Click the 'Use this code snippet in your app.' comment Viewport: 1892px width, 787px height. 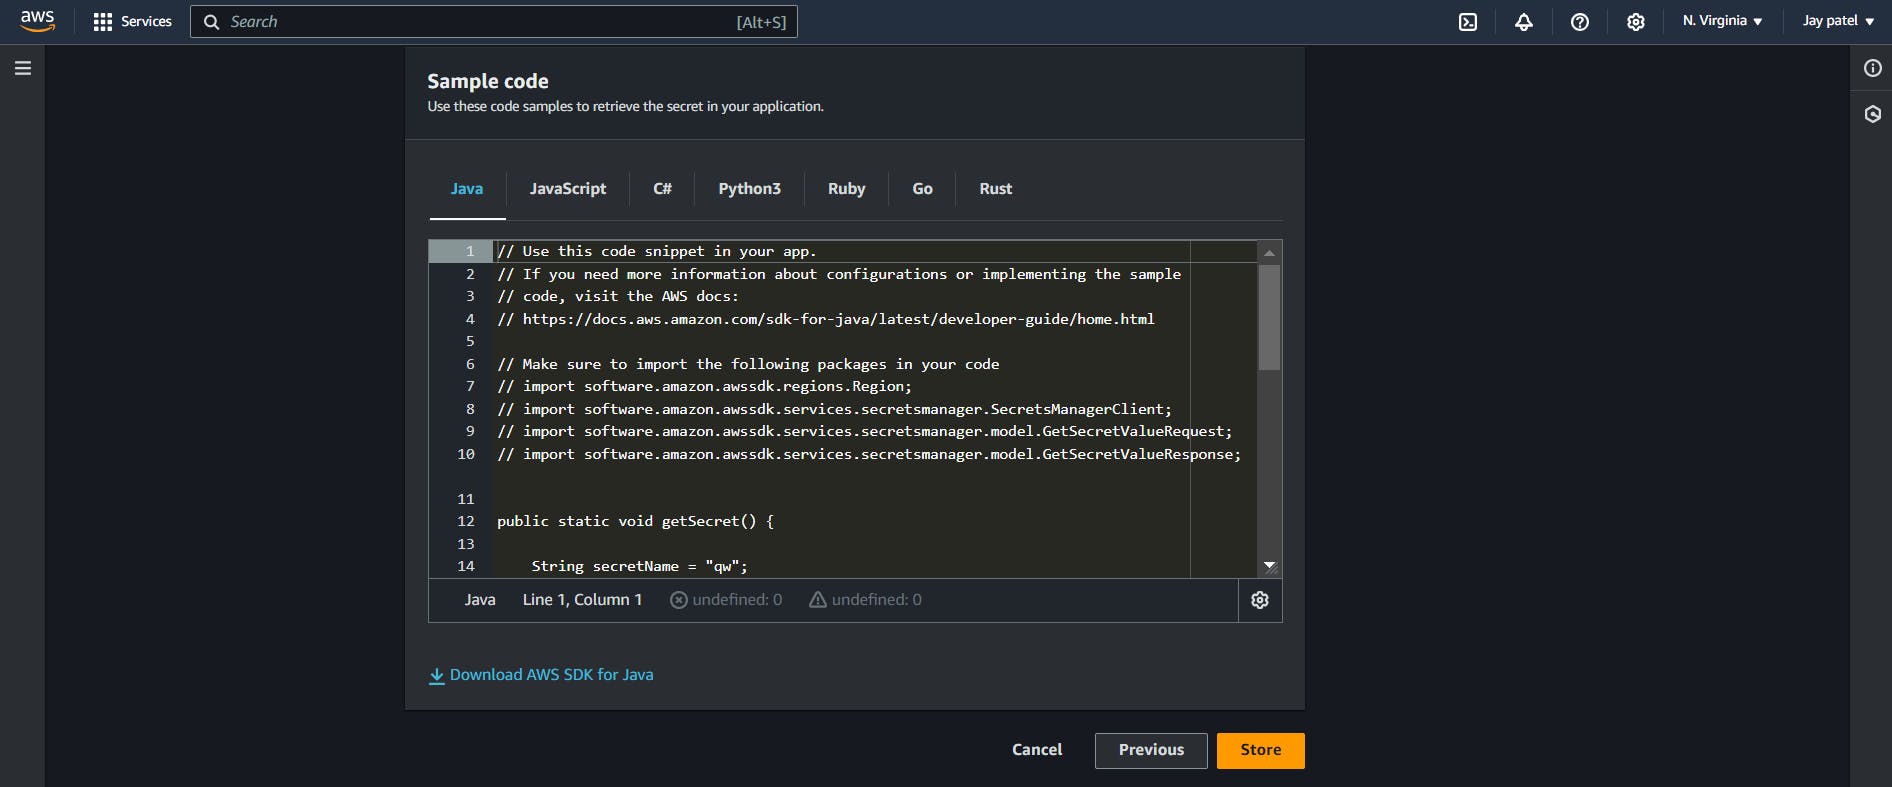[x=657, y=252]
